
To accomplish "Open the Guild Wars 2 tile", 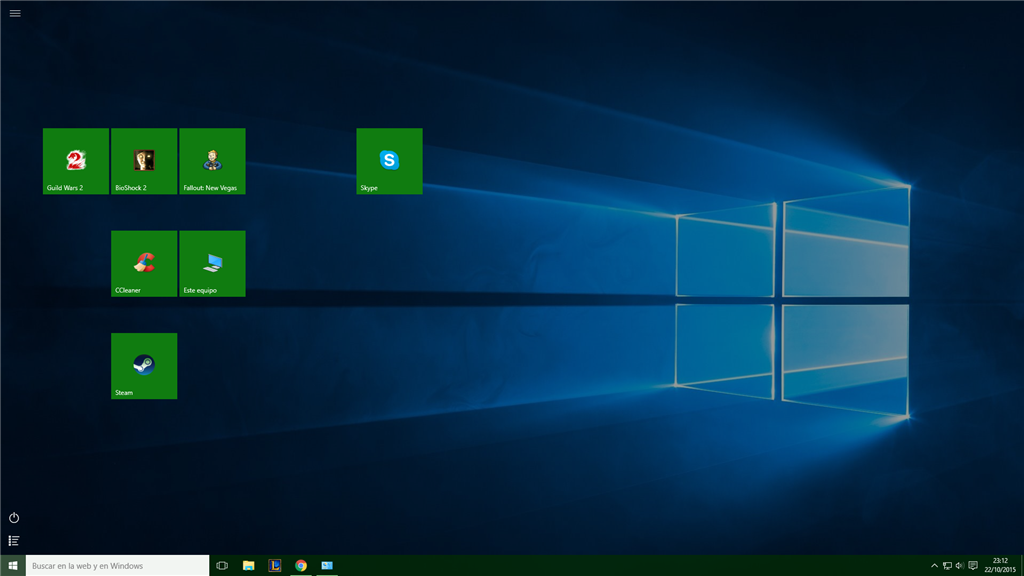I will [76, 161].
